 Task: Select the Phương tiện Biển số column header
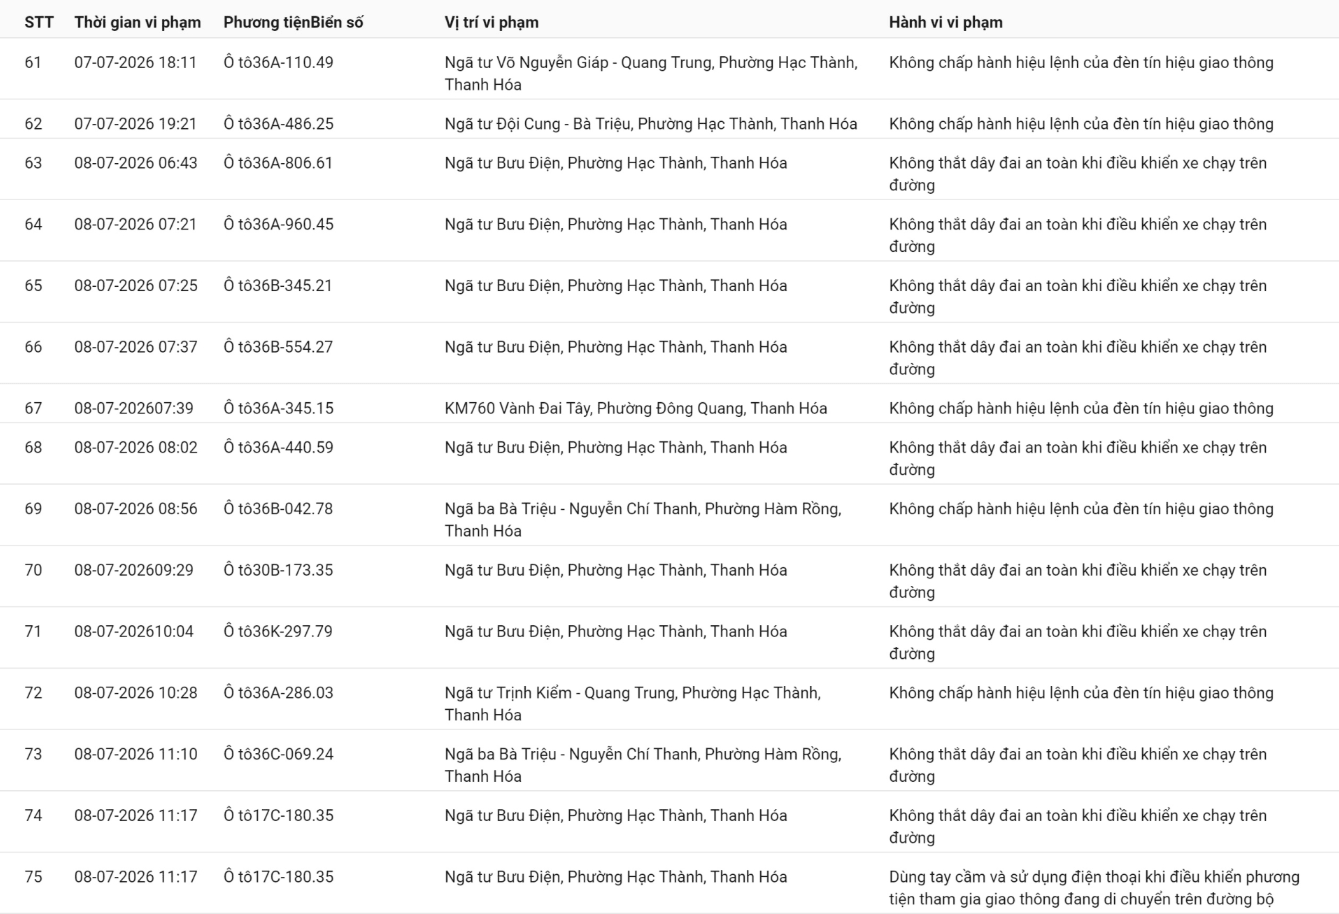pyautogui.click(x=293, y=22)
